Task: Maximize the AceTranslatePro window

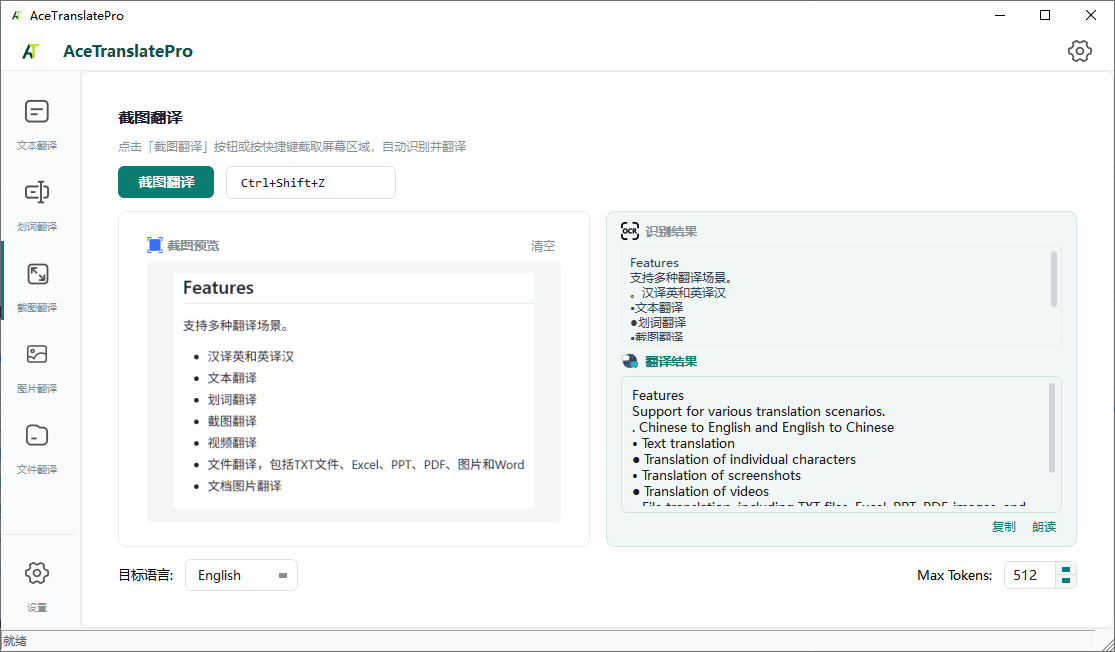Action: click(1045, 16)
